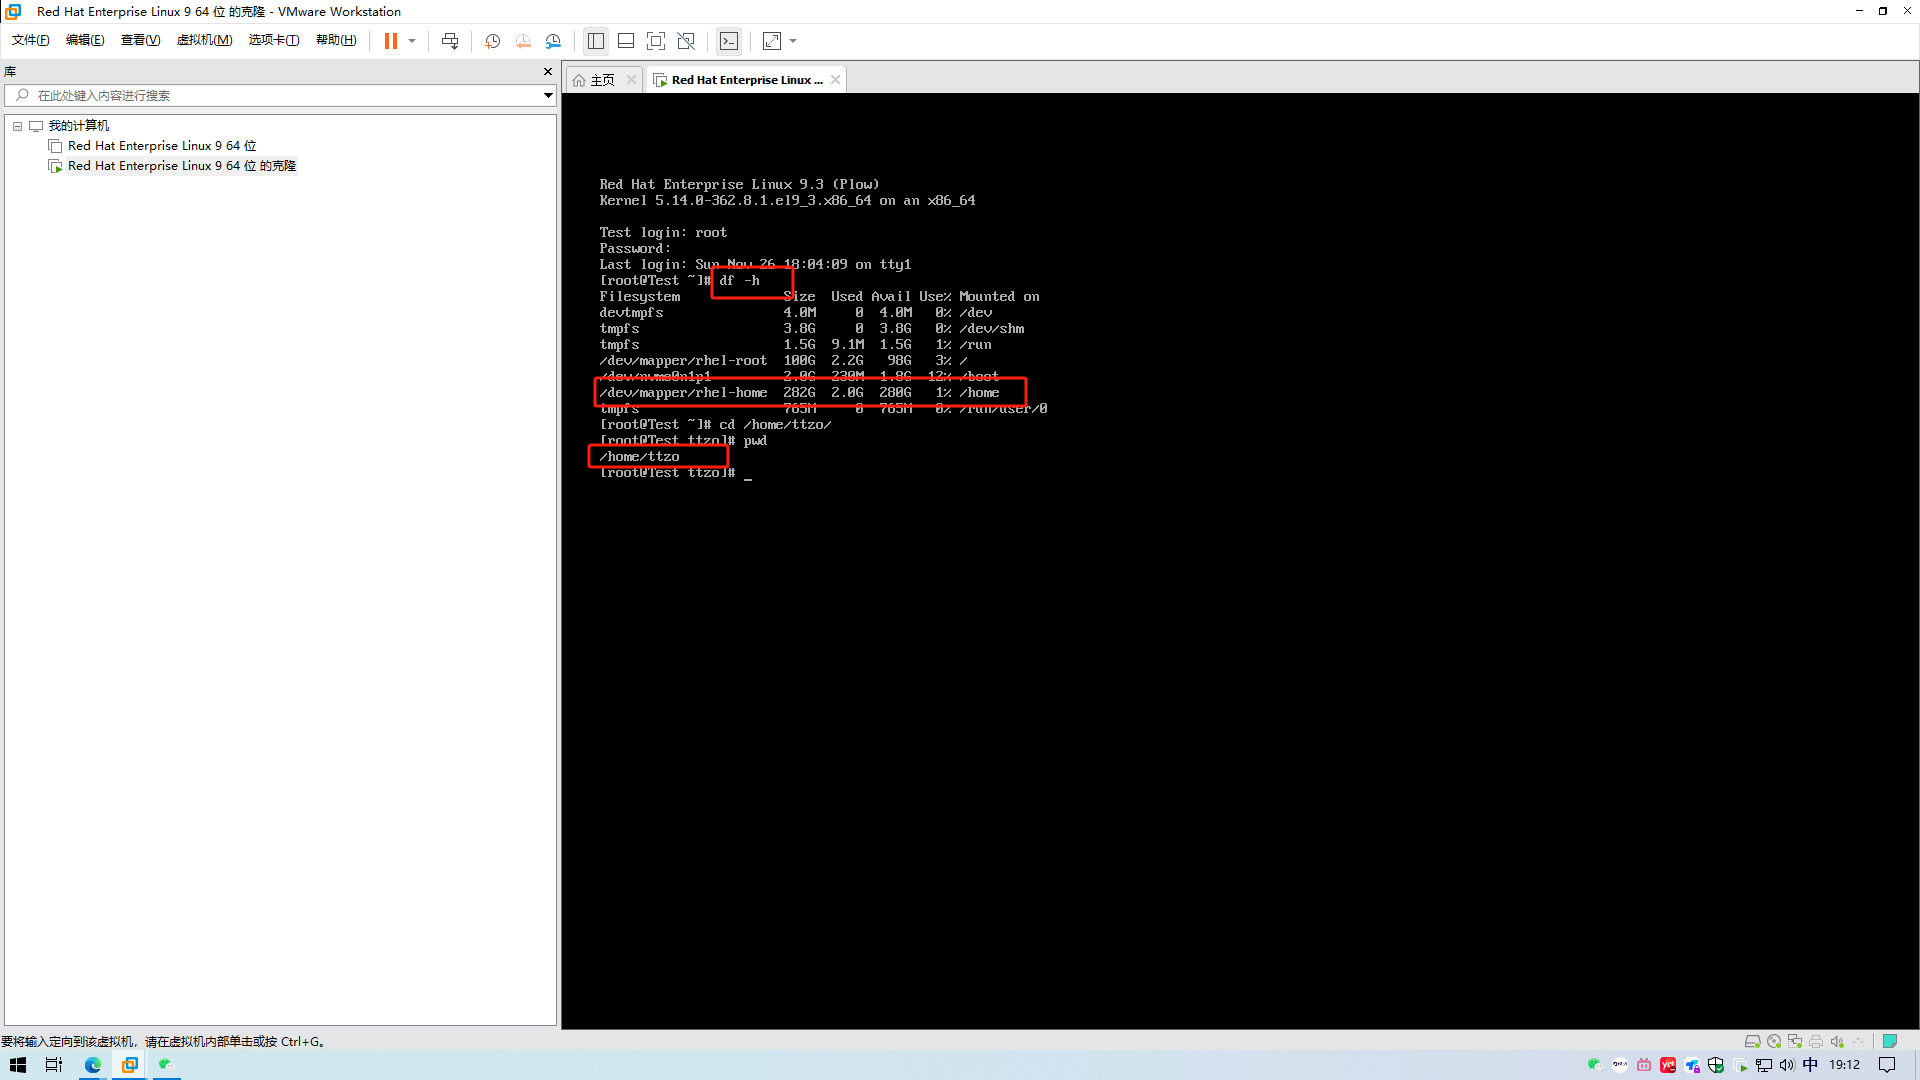Select 我的计算机 in the library tree
This screenshot has width=1920, height=1080.
tap(79, 125)
